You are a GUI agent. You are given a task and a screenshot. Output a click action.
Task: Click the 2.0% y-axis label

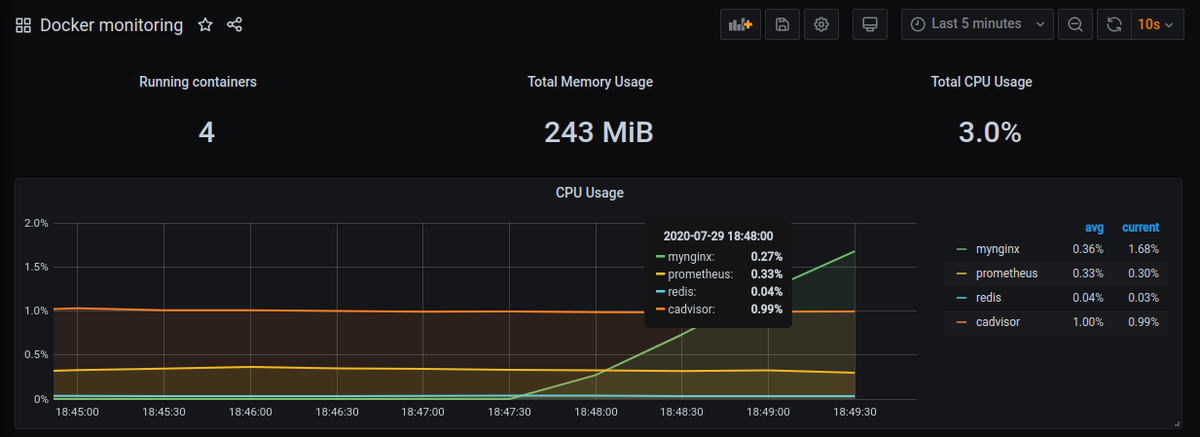[36, 222]
